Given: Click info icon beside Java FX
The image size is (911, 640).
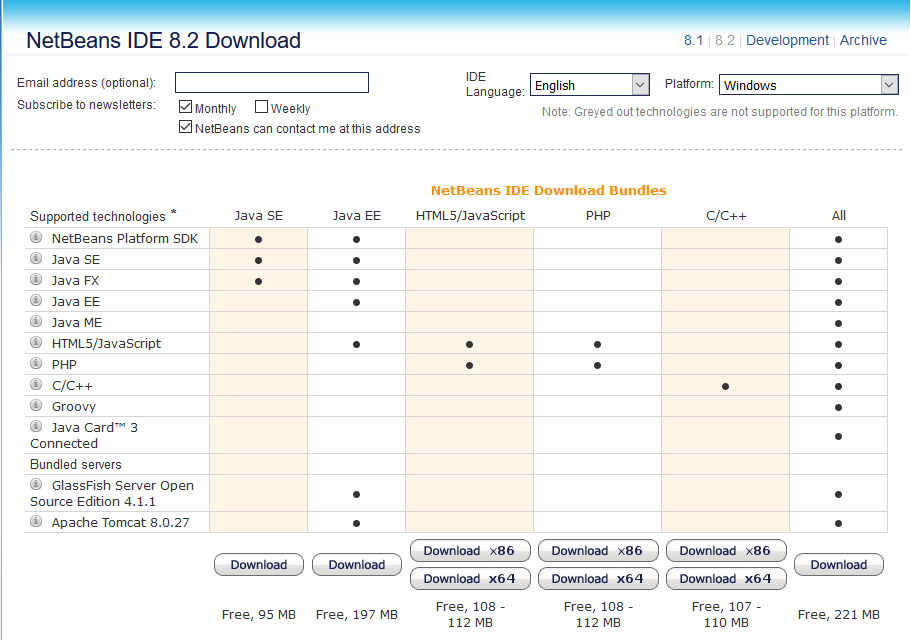Looking at the screenshot, I should (x=36, y=280).
